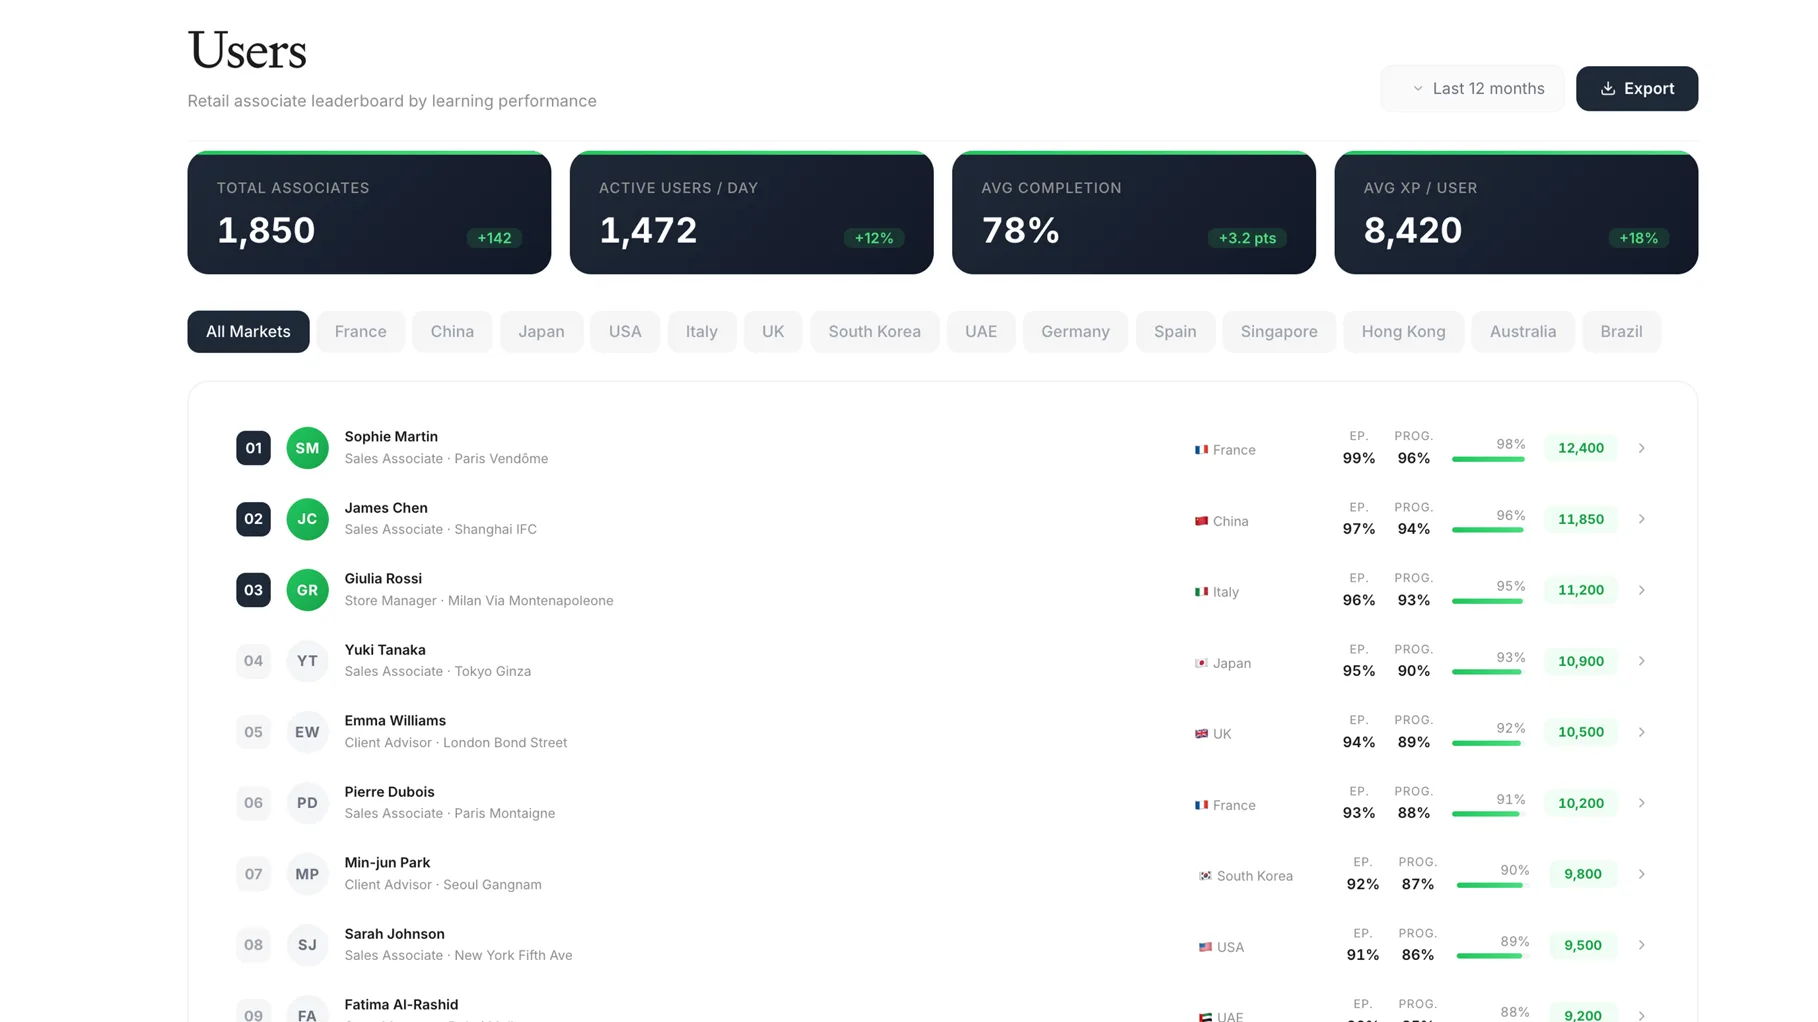Click Giulia Rossi's GR avatar icon
The image size is (1818, 1022).
307,590
